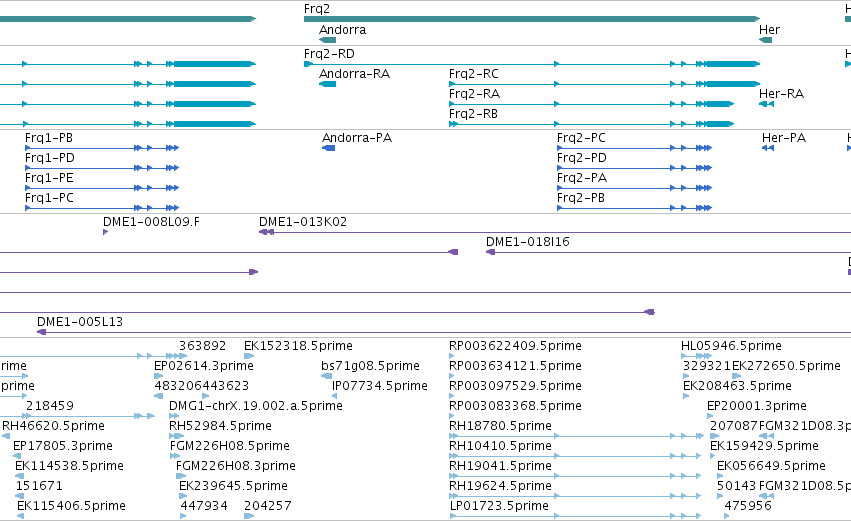The height and width of the screenshot is (521, 851).
Task: Select the Frq2-RB transcript label
Action: tap(473, 114)
